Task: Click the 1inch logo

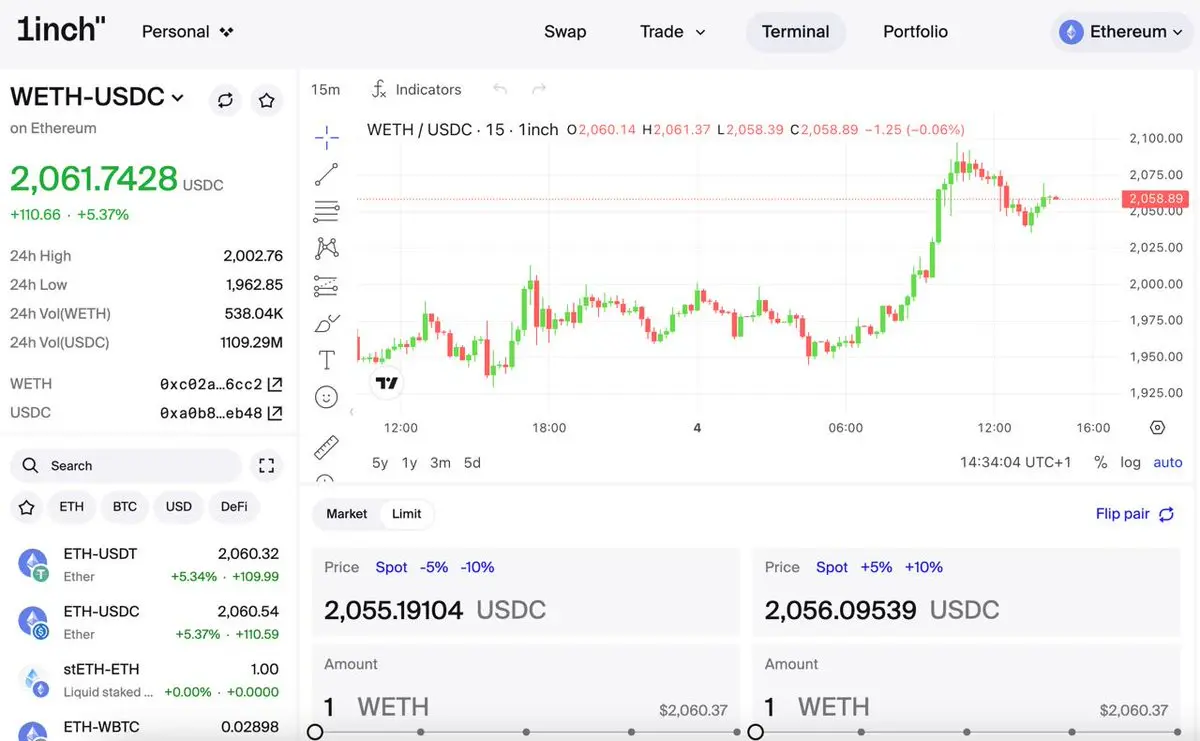Action: (61, 29)
